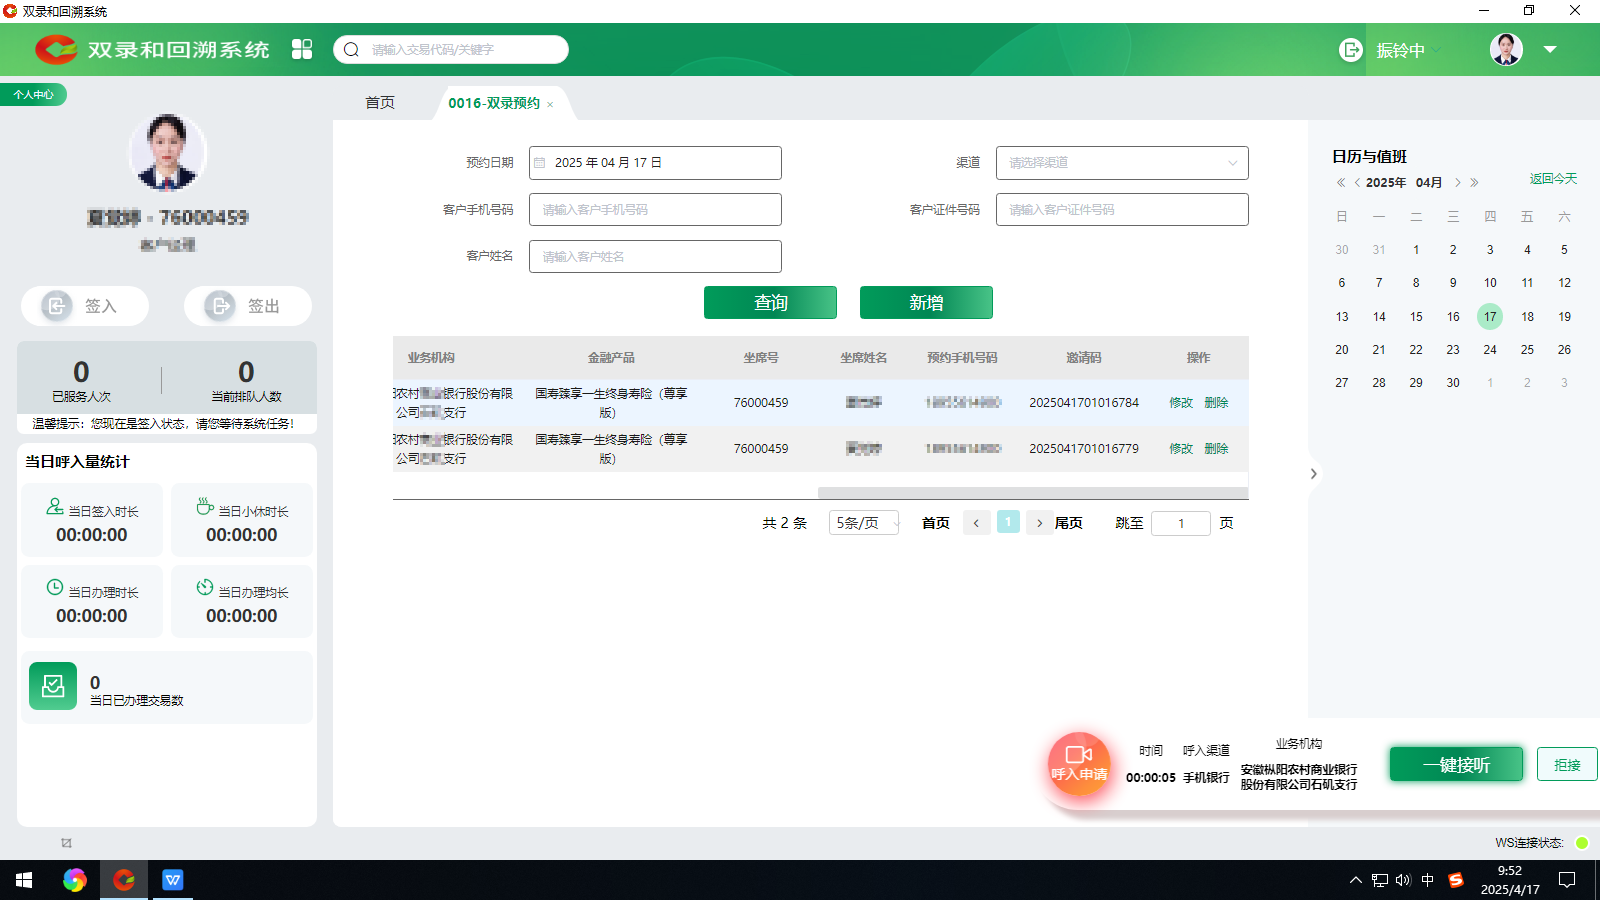Click the video call request icon
This screenshot has width=1600, height=900.
[x=1079, y=763]
